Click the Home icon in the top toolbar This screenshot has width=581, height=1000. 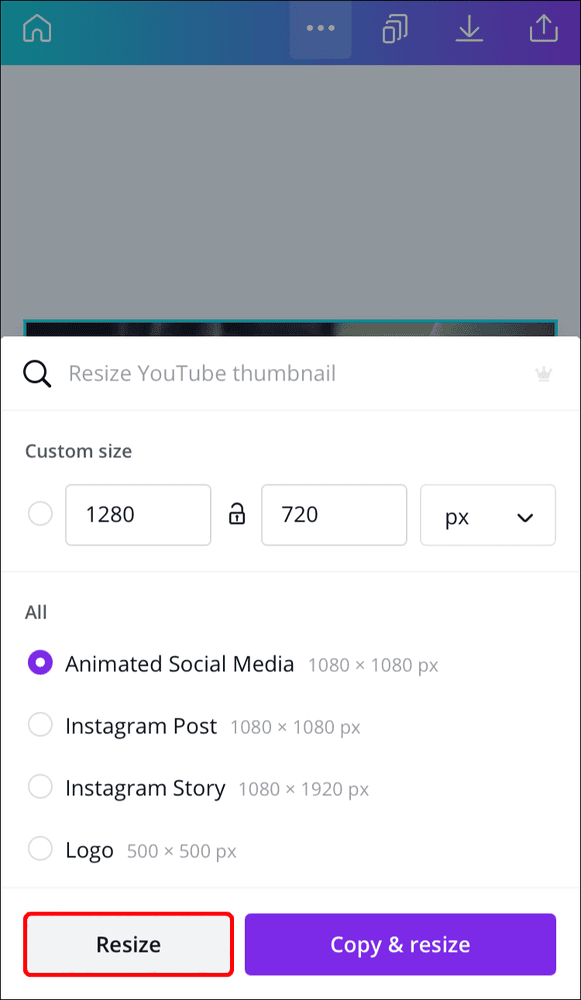(37, 28)
